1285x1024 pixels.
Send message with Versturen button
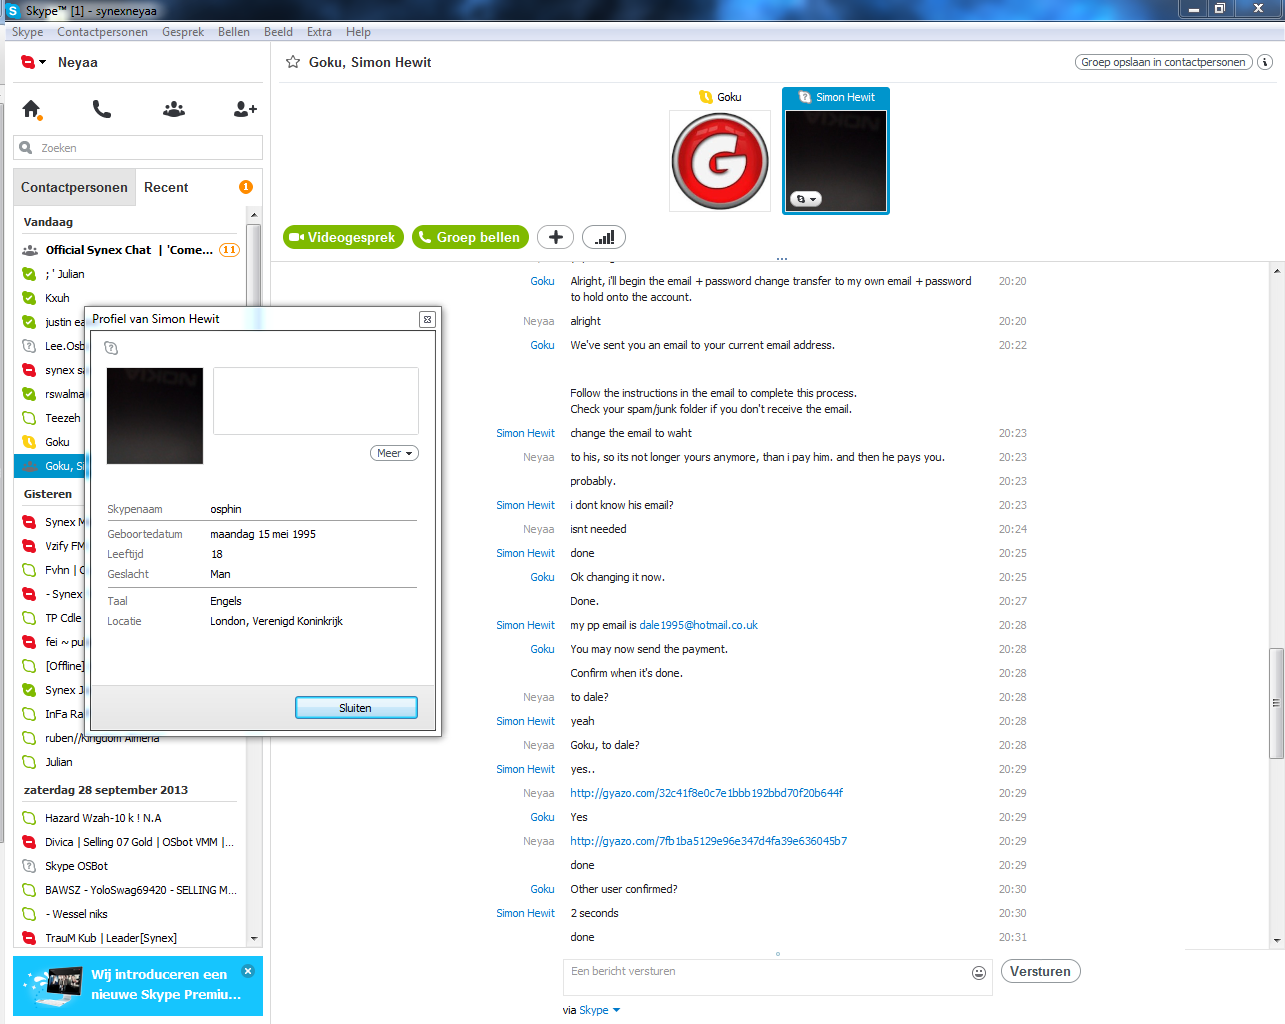pyautogui.click(x=1040, y=971)
